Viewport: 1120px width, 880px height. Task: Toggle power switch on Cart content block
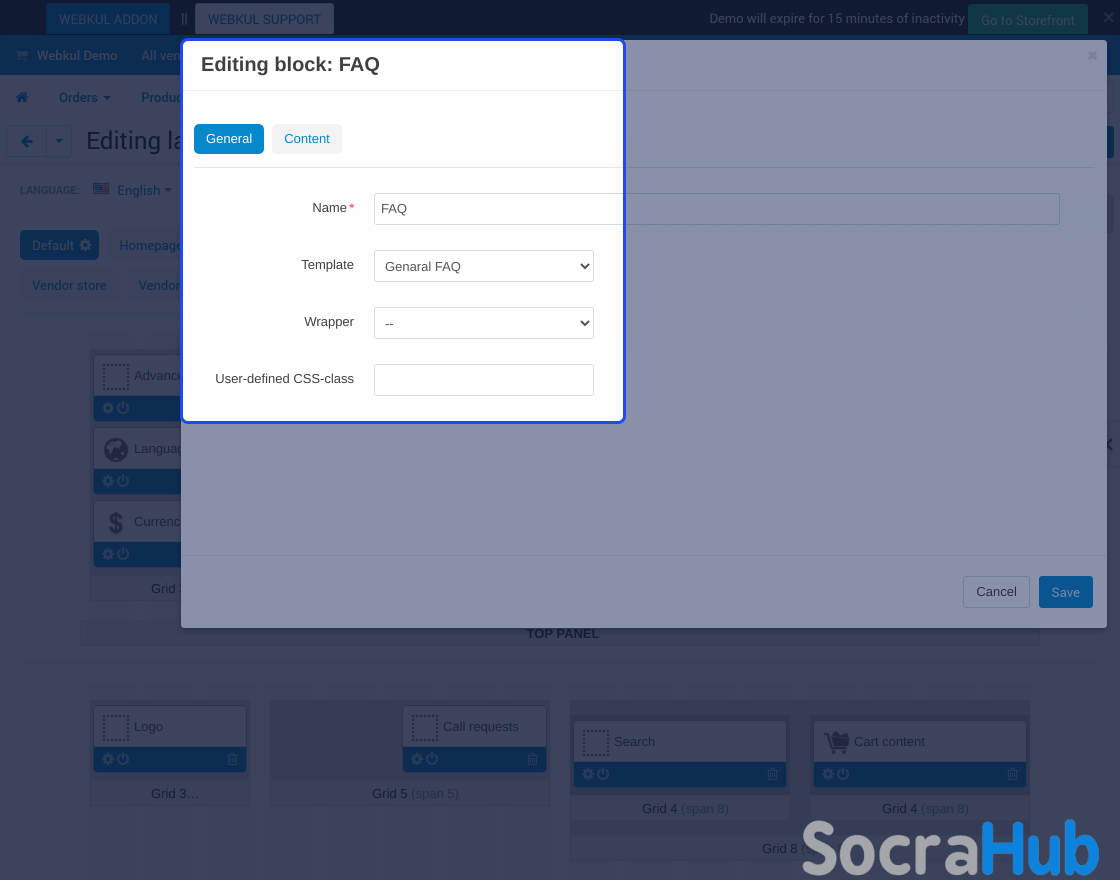tap(843, 774)
